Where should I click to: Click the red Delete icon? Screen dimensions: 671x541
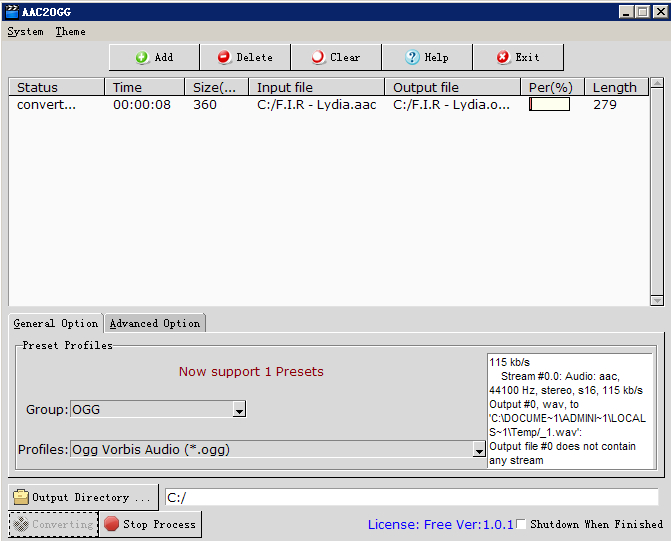click(224, 57)
